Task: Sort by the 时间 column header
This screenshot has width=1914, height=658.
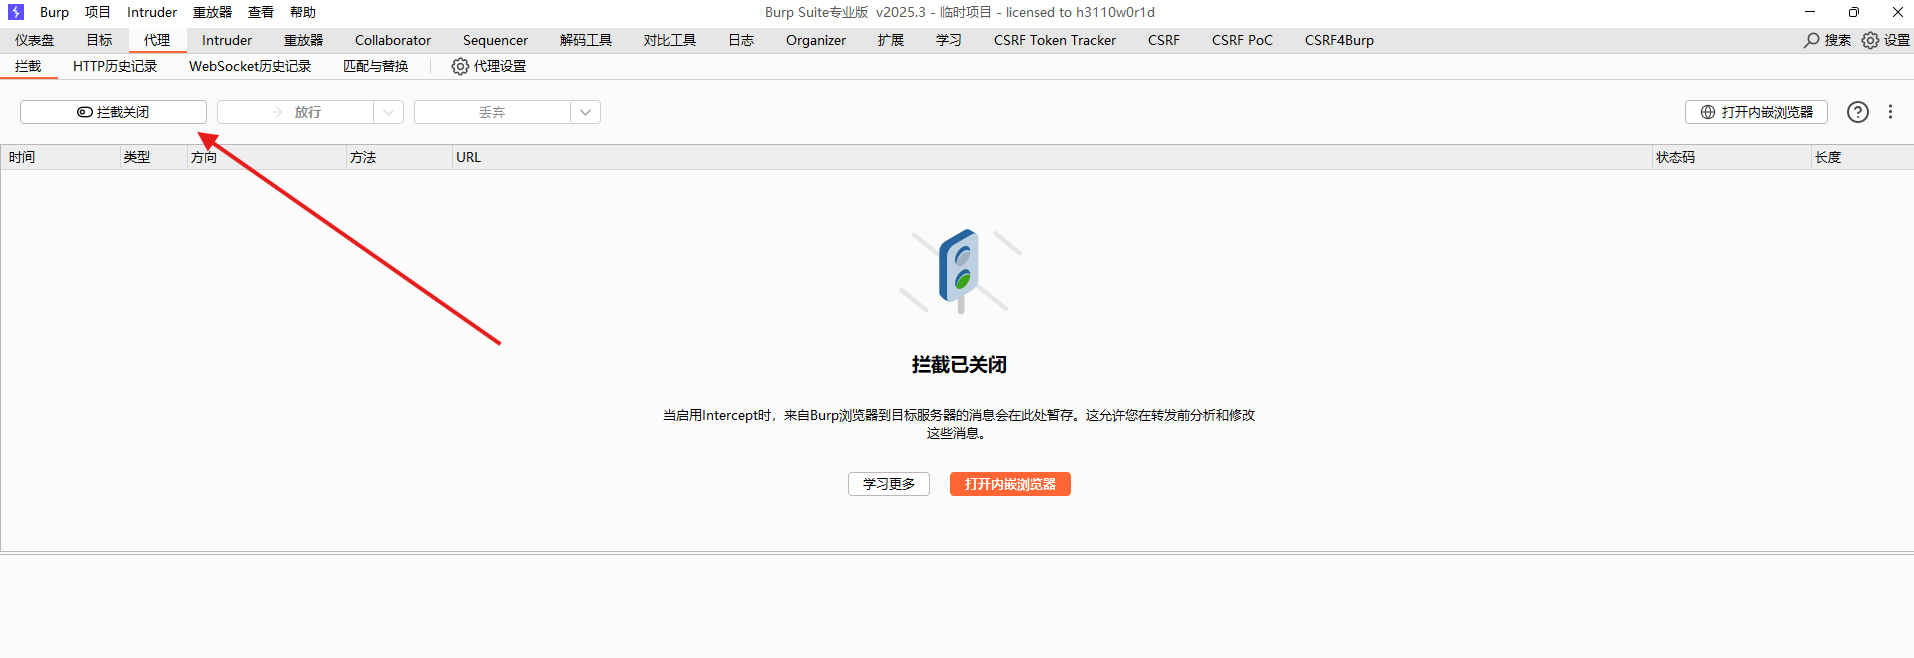Action: pos(60,157)
